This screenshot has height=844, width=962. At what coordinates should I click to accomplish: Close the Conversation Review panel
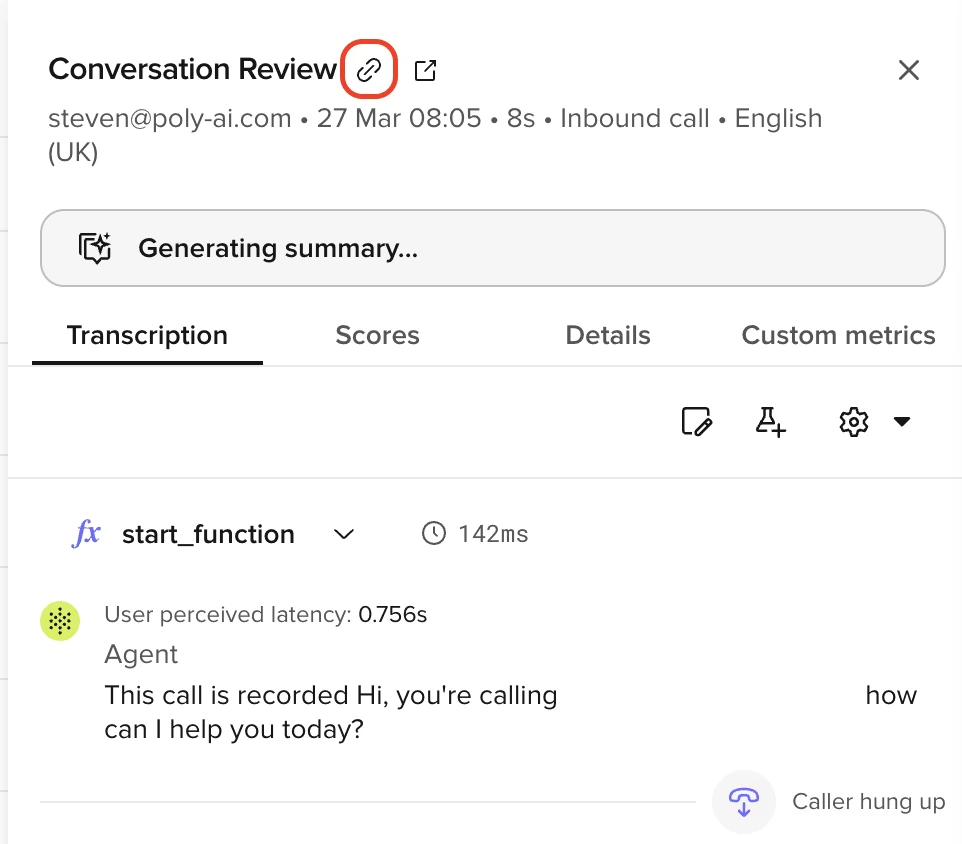coord(909,70)
